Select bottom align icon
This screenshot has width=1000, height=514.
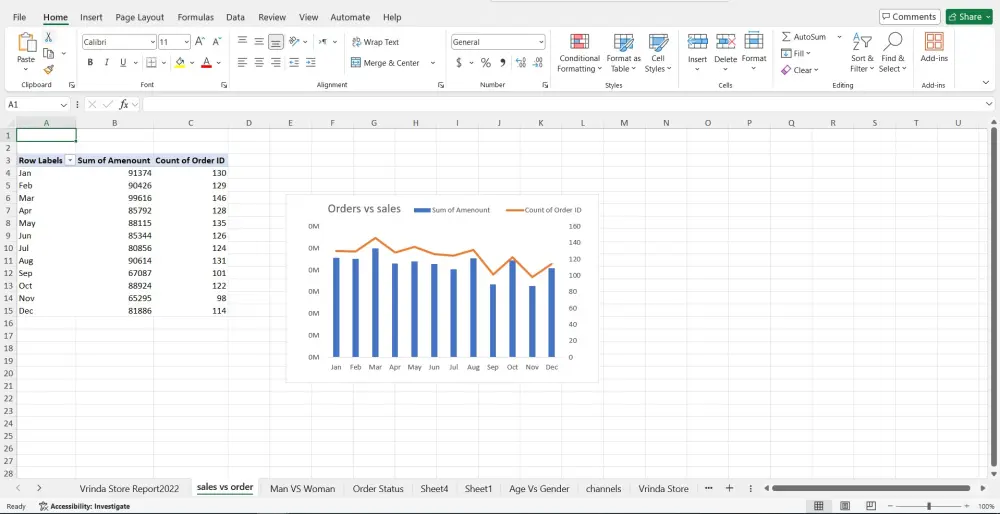[276, 42]
